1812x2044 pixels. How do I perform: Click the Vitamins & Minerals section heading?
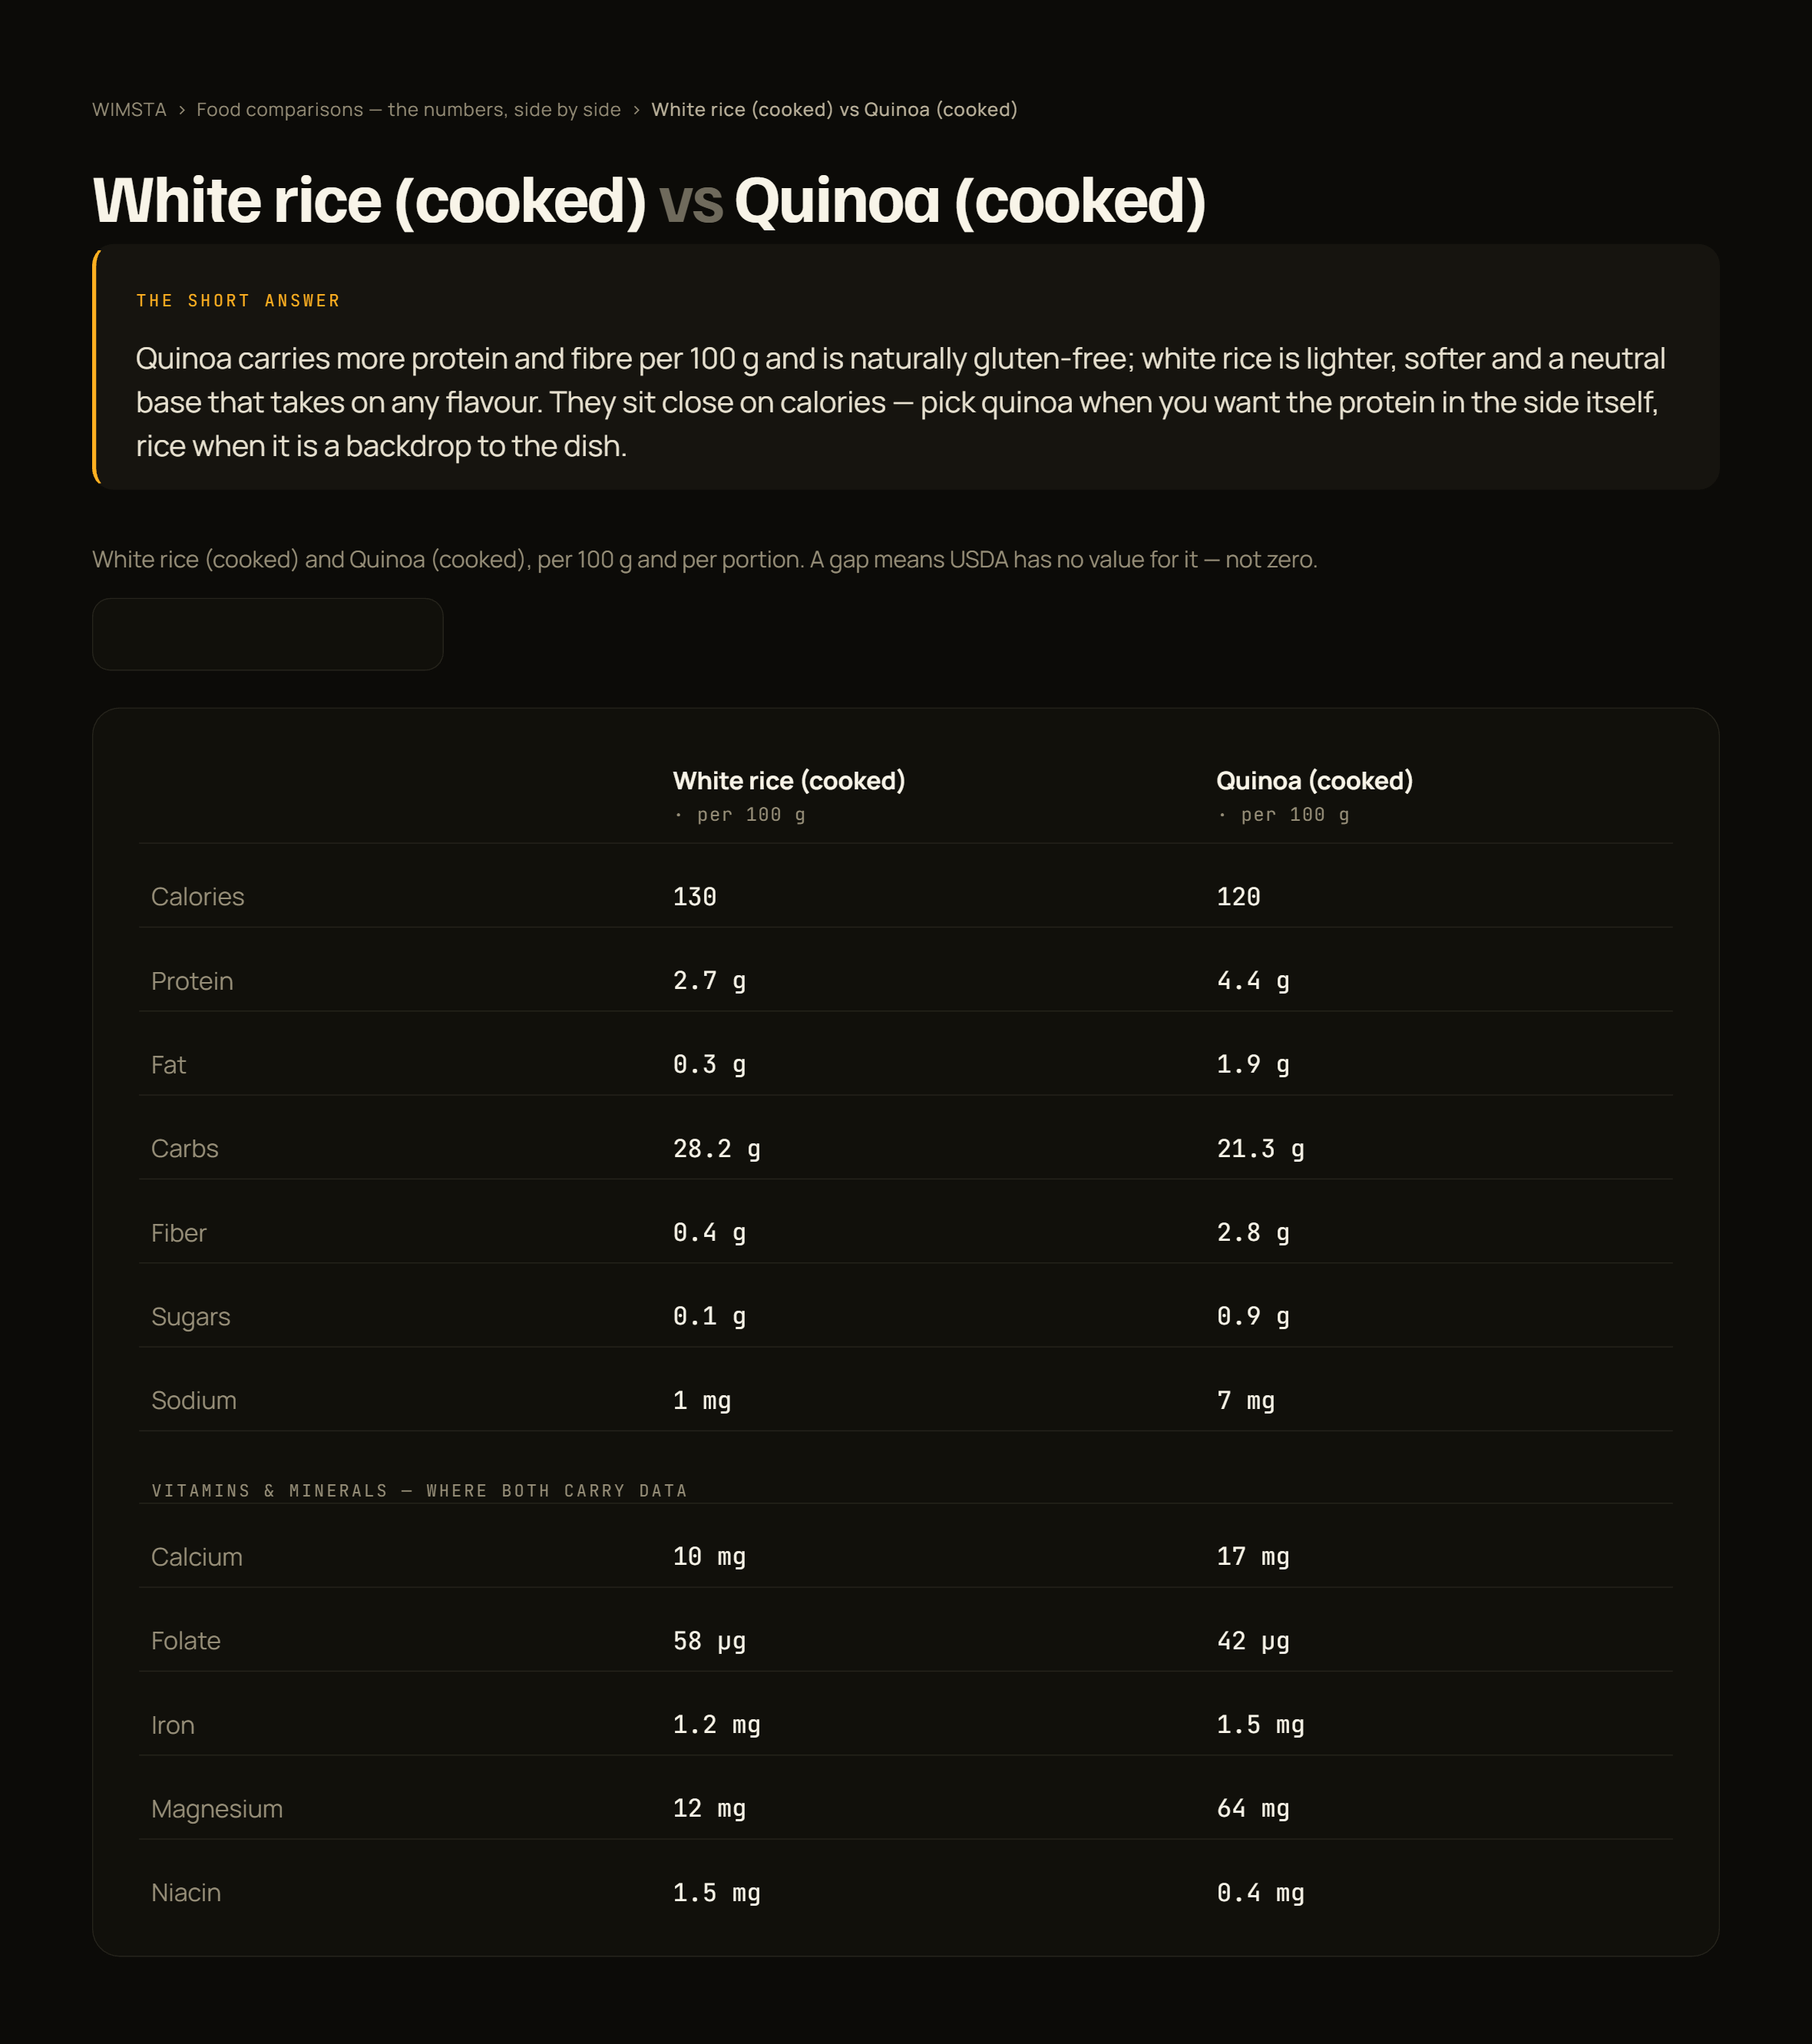point(419,1490)
